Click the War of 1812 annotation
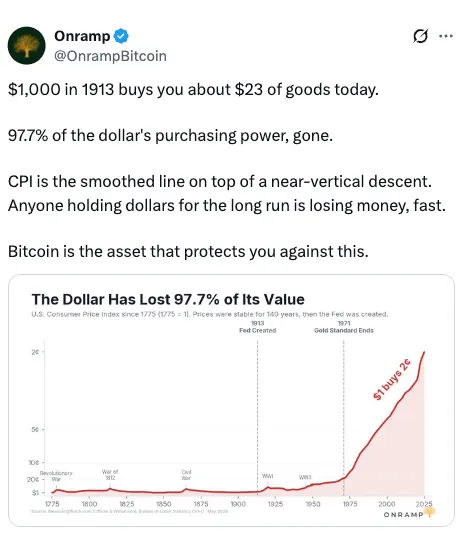Viewport: 457px width, 537px height. pyautogui.click(x=110, y=475)
